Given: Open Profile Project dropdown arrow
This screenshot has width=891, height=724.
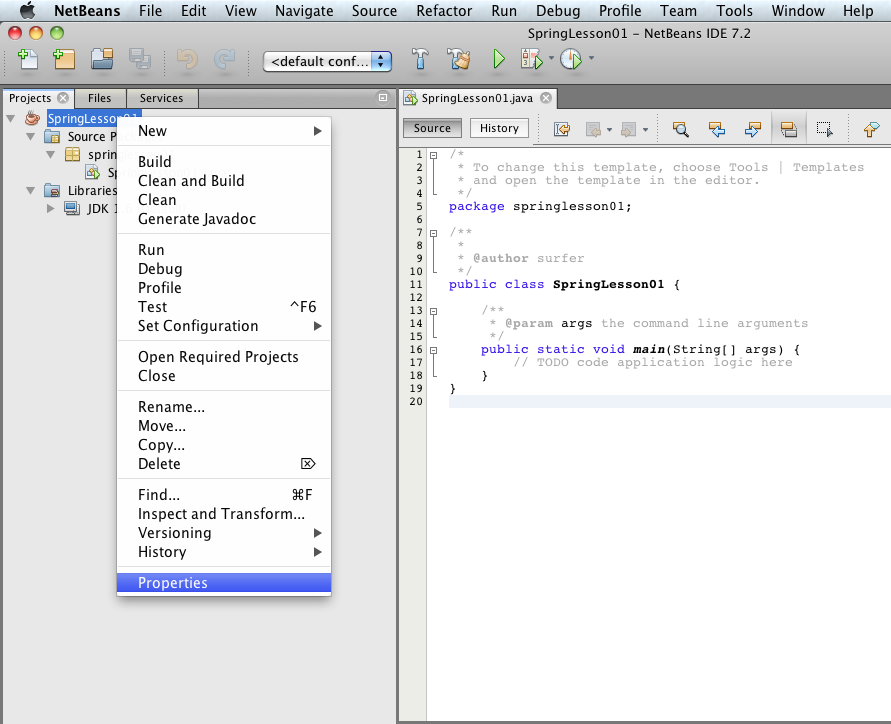Looking at the screenshot, I should click(x=591, y=58).
